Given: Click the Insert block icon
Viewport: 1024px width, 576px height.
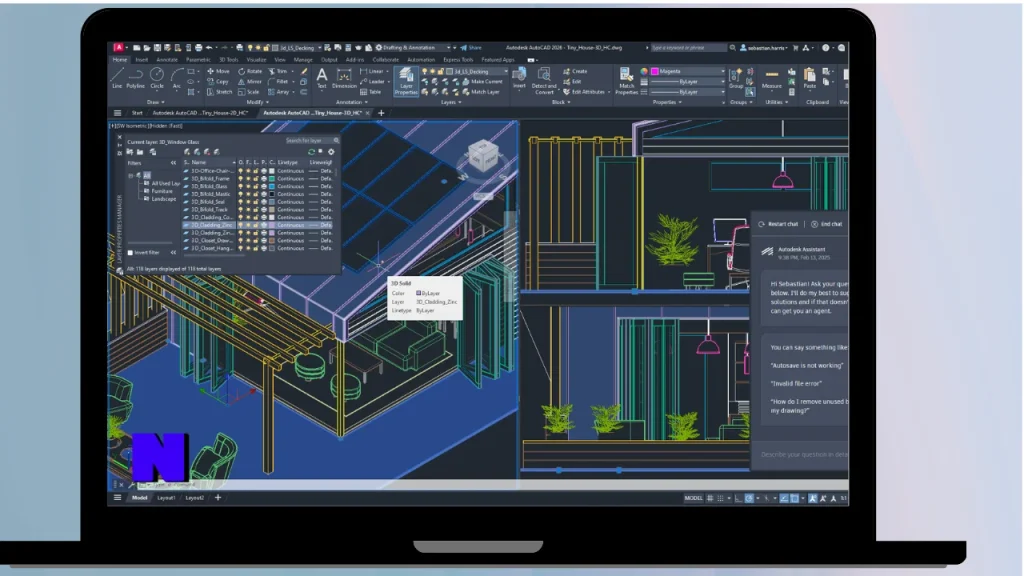Looking at the screenshot, I should [518, 76].
